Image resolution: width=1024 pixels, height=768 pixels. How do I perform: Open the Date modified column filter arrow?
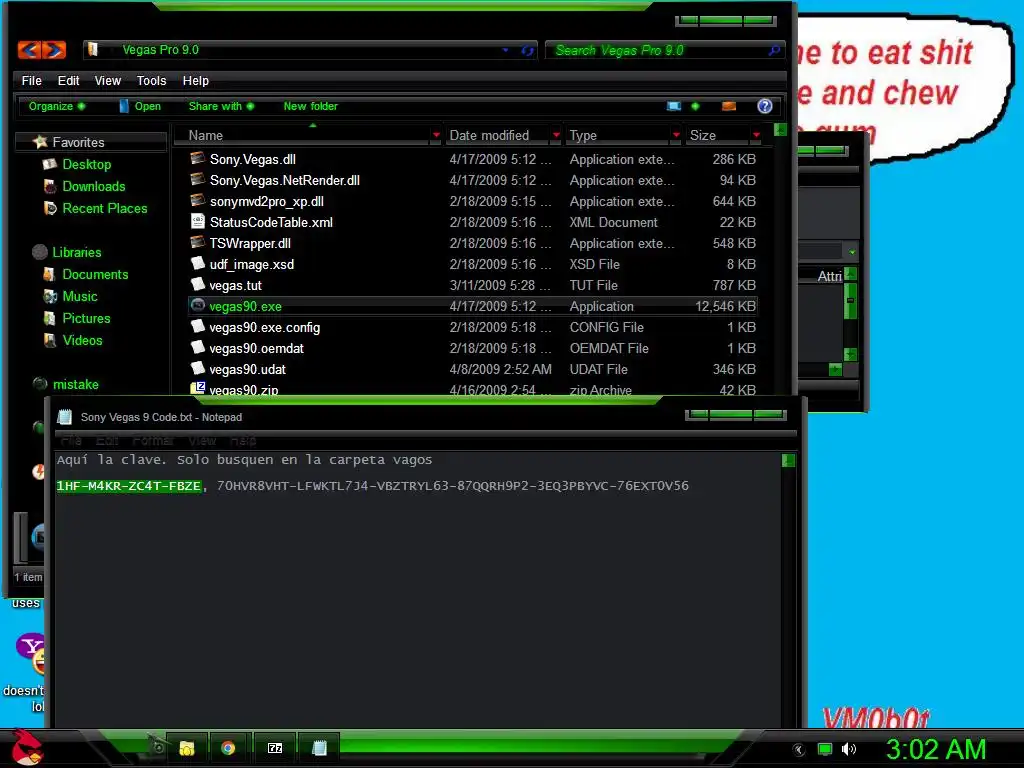pyautogui.click(x=556, y=135)
